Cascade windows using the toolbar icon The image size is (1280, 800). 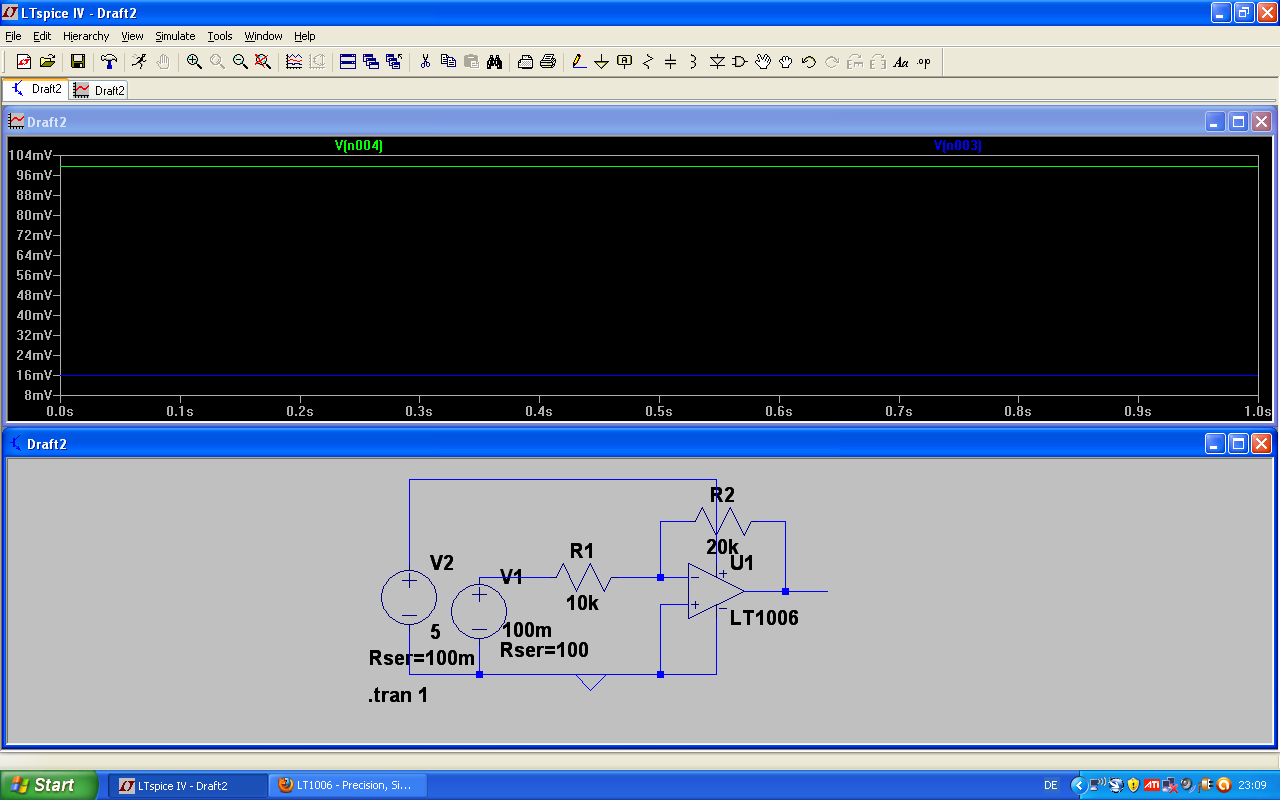(x=371, y=62)
